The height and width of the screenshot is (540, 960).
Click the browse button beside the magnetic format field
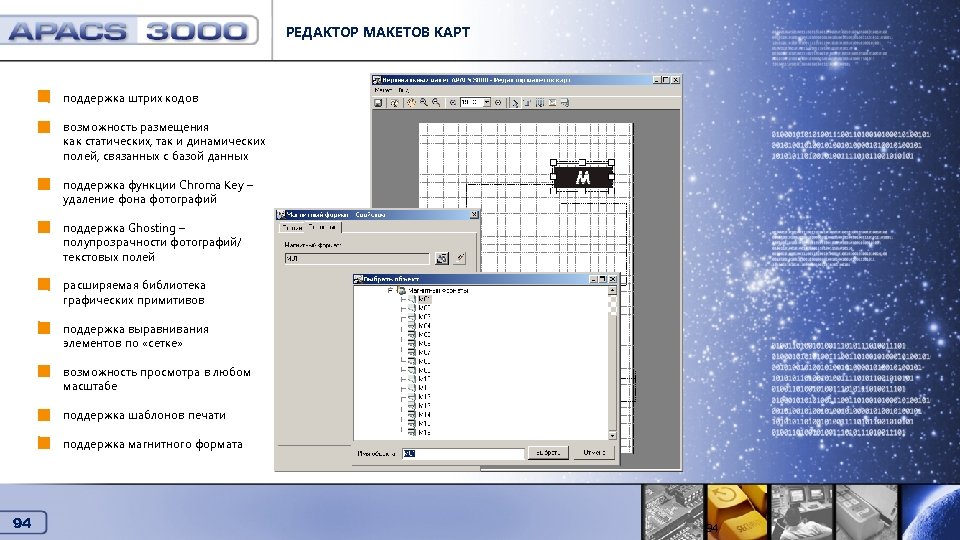click(442, 258)
